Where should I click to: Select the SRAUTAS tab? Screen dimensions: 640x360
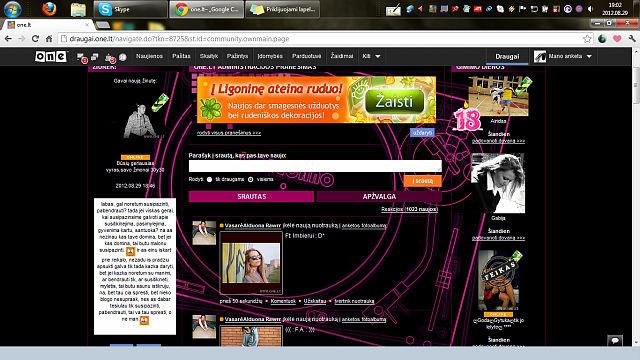(x=251, y=196)
